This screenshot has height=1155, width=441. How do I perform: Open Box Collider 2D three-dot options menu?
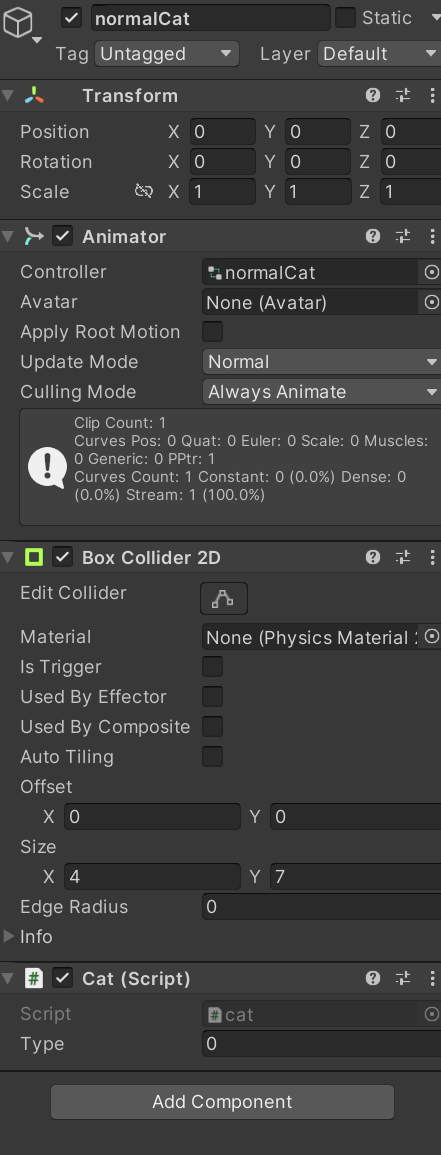(x=431, y=557)
